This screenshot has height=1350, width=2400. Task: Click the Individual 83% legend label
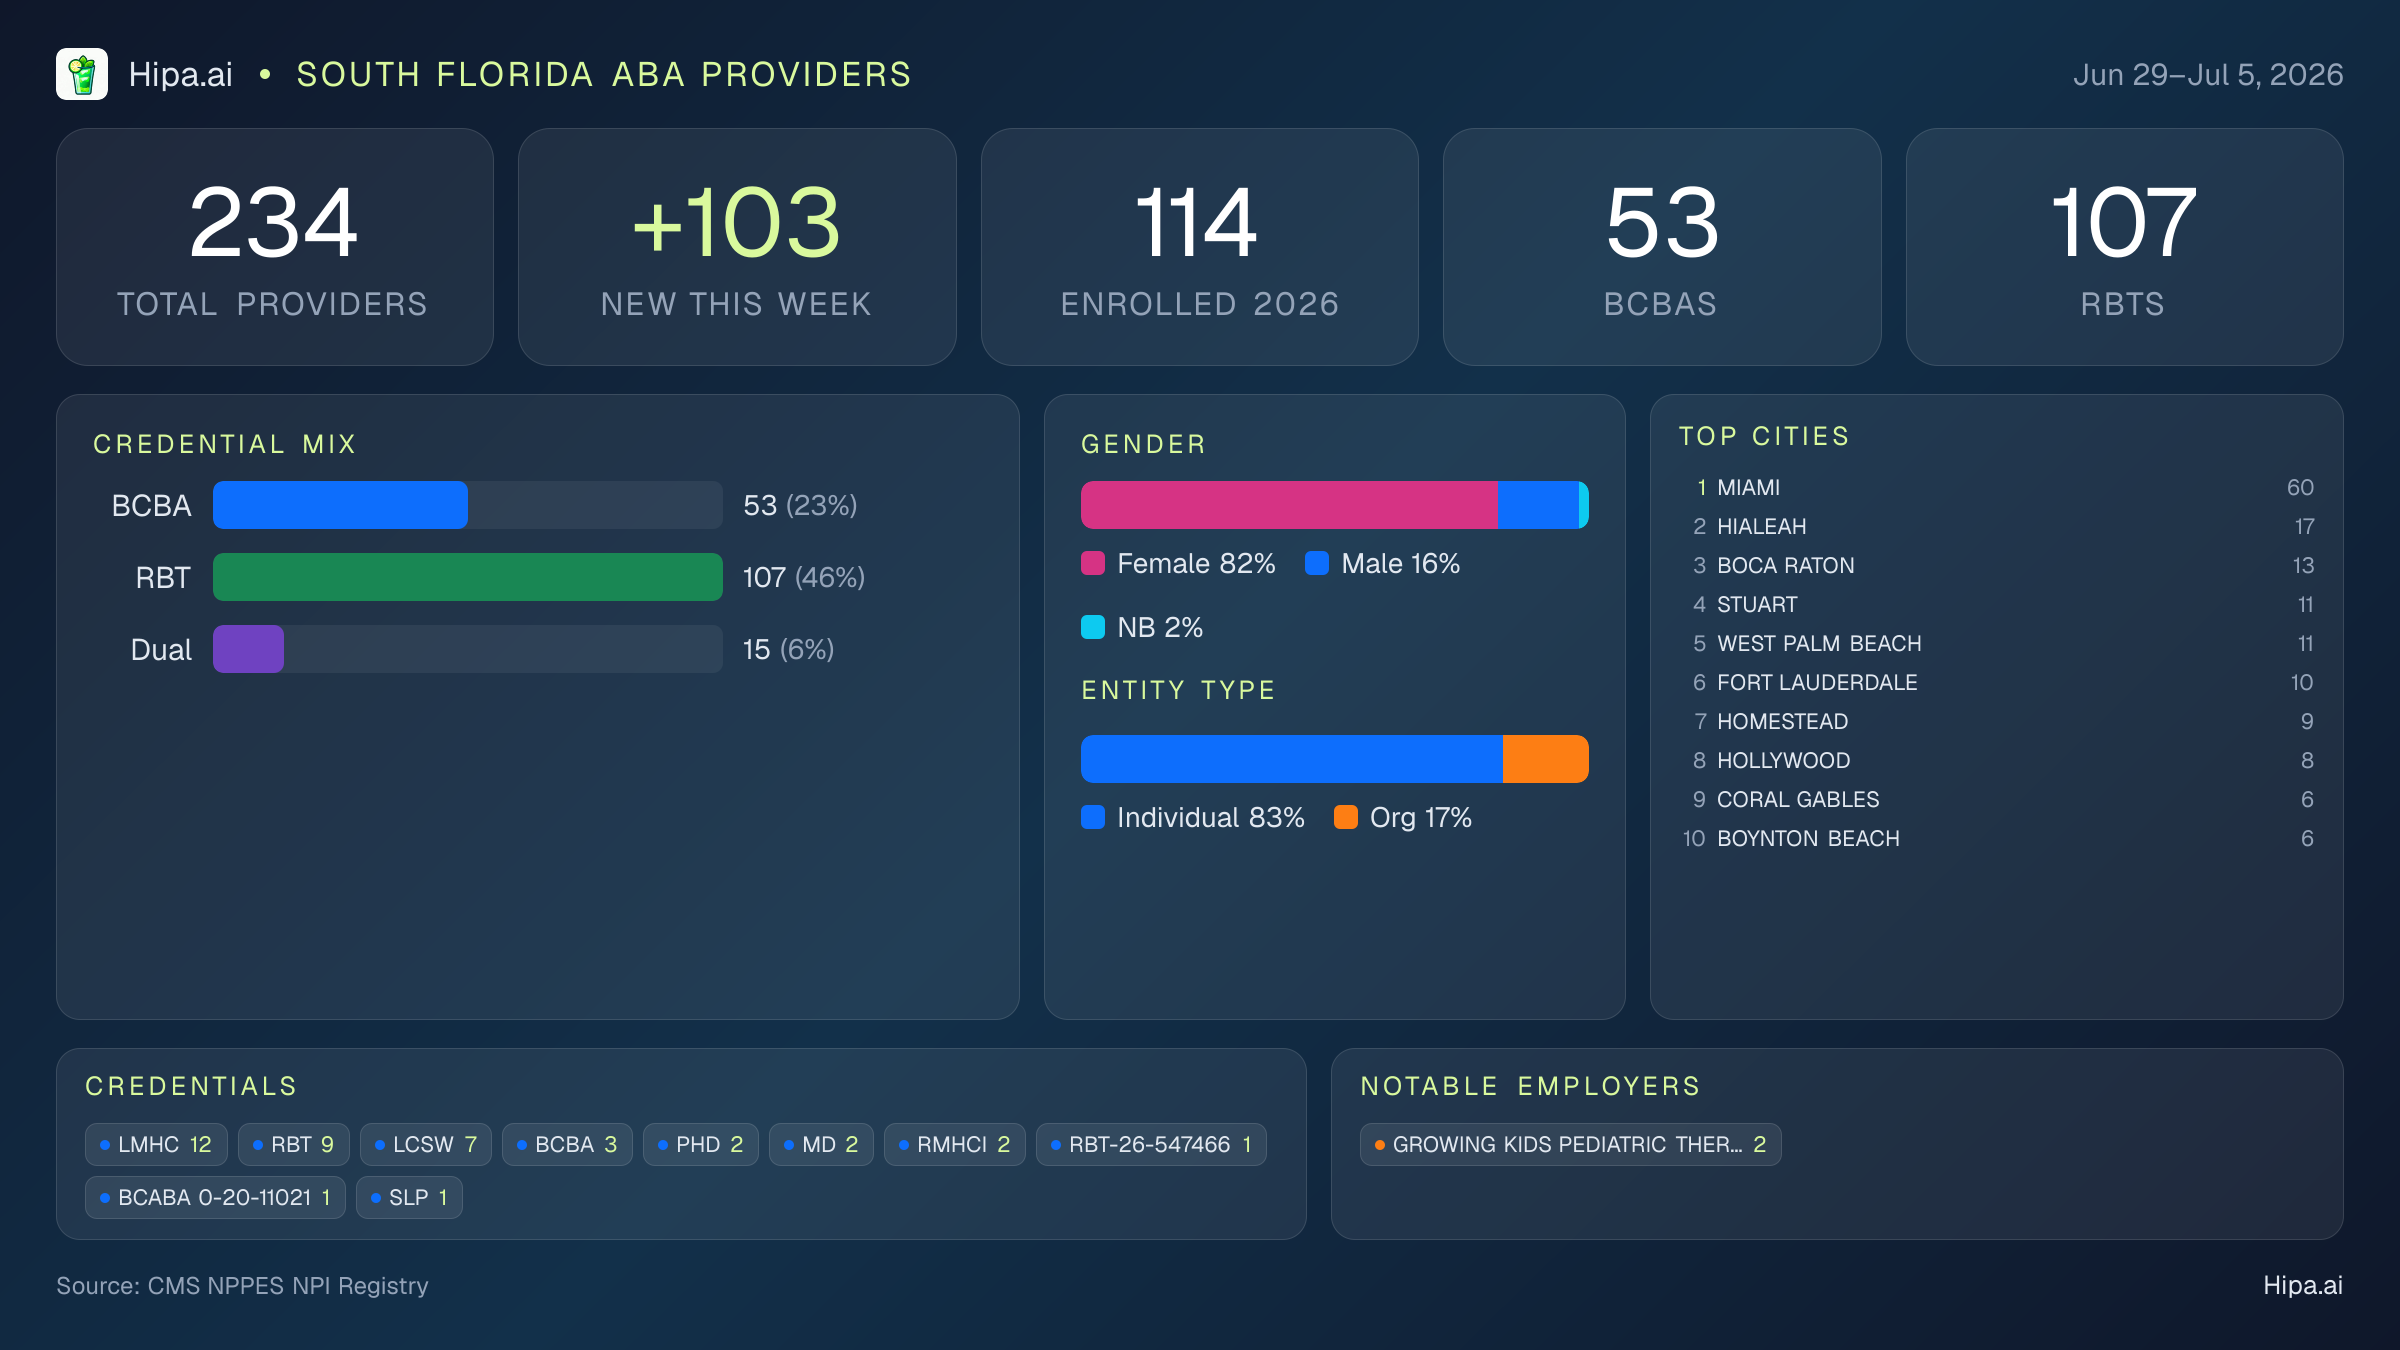tap(1210, 817)
